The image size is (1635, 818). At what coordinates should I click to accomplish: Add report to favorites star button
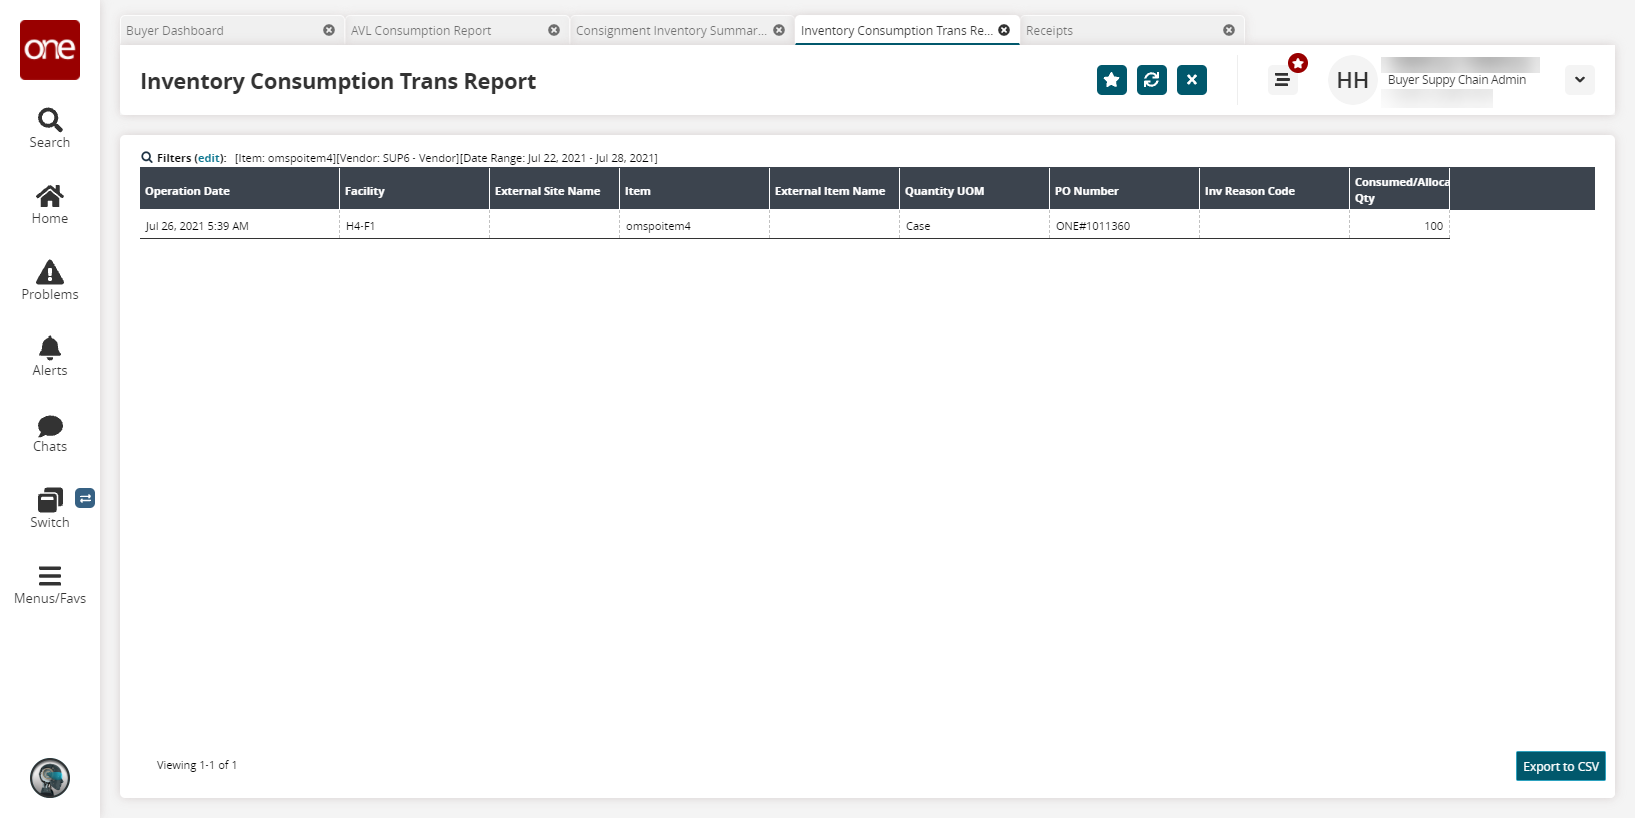1111,80
